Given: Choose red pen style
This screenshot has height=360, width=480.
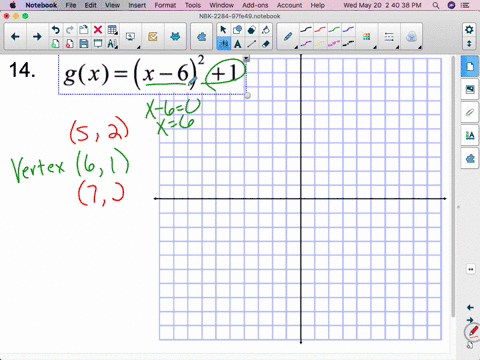Looking at the screenshot, I should point(320,30).
